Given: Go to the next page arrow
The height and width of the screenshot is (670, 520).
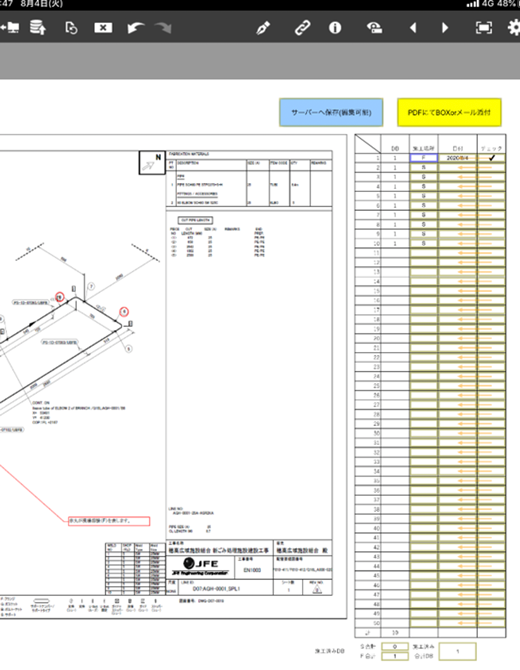Looking at the screenshot, I should pos(445,28).
